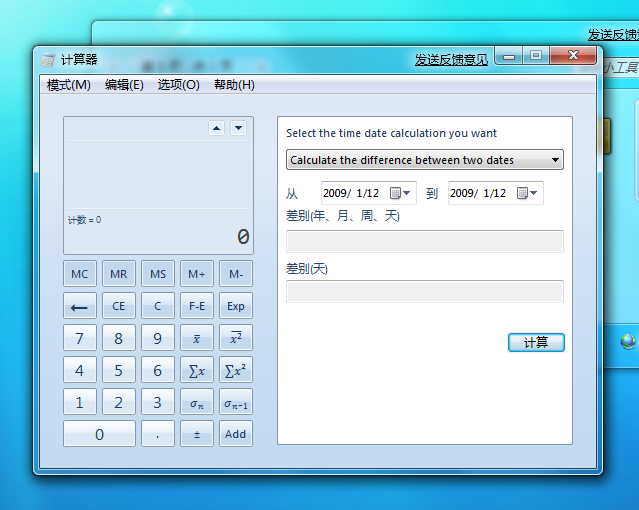Click the plus-minus sign button

(196, 434)
